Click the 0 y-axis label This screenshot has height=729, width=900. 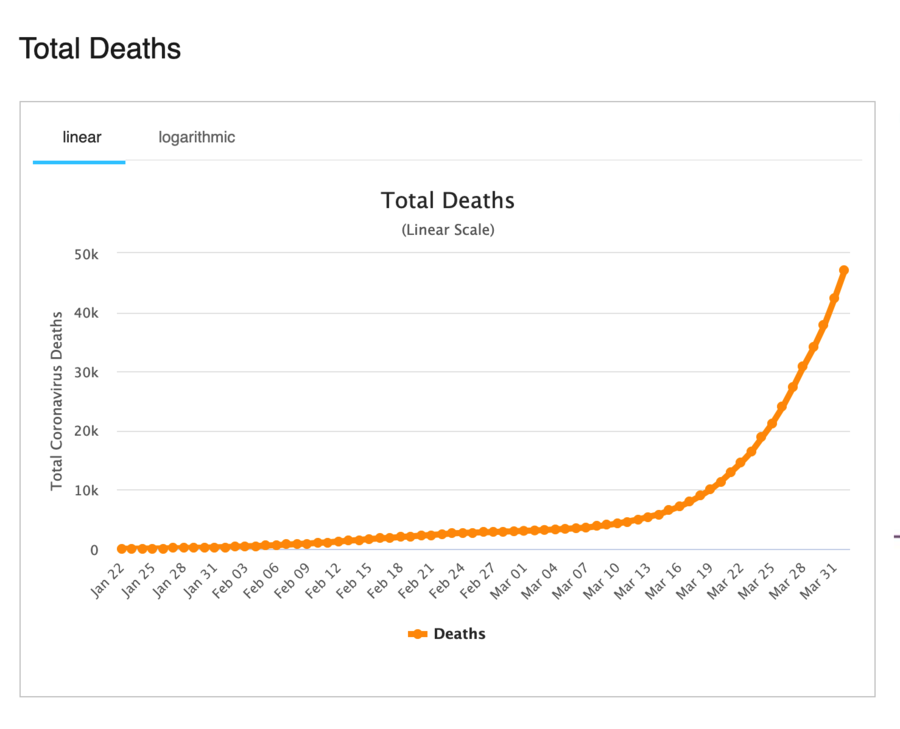94,550
